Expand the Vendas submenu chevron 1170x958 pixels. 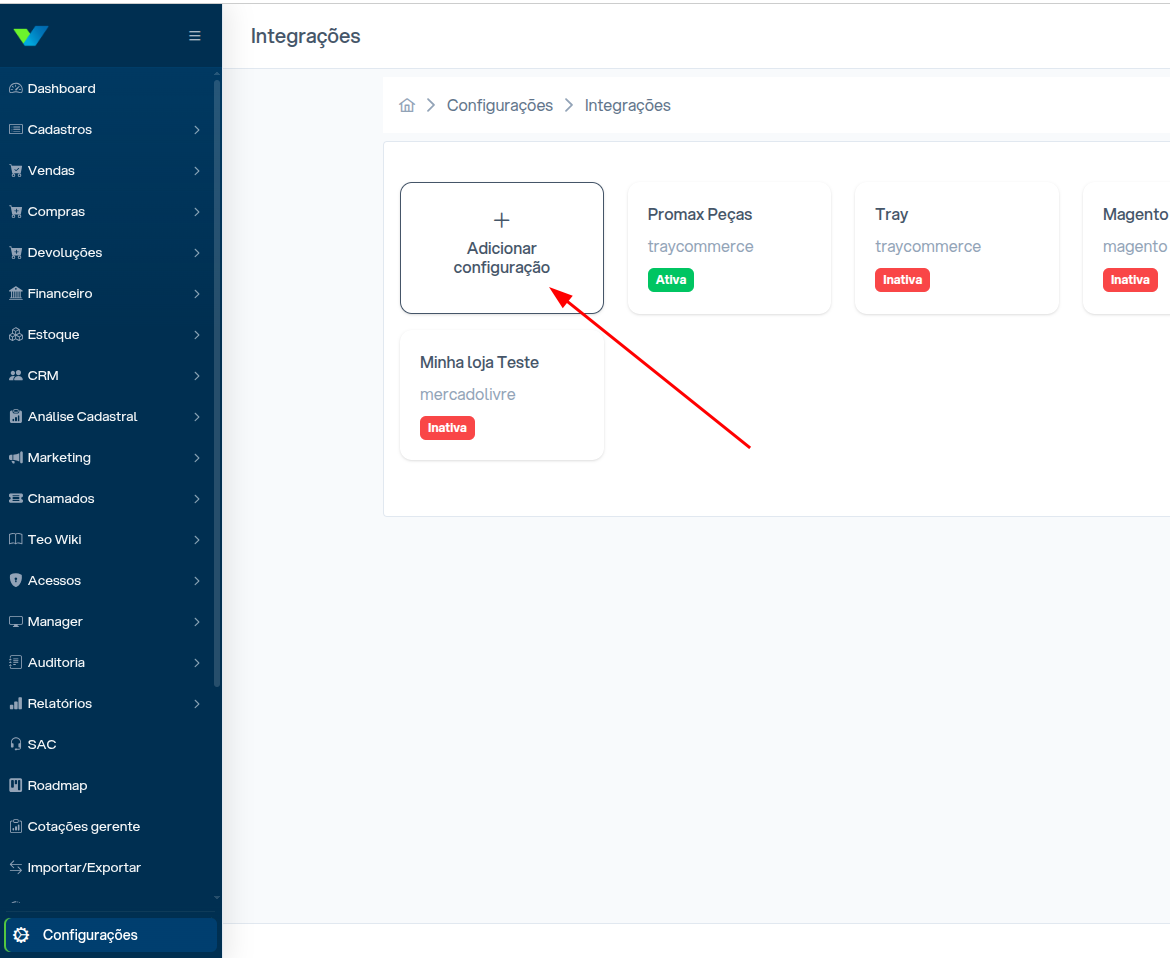[197, 171]
